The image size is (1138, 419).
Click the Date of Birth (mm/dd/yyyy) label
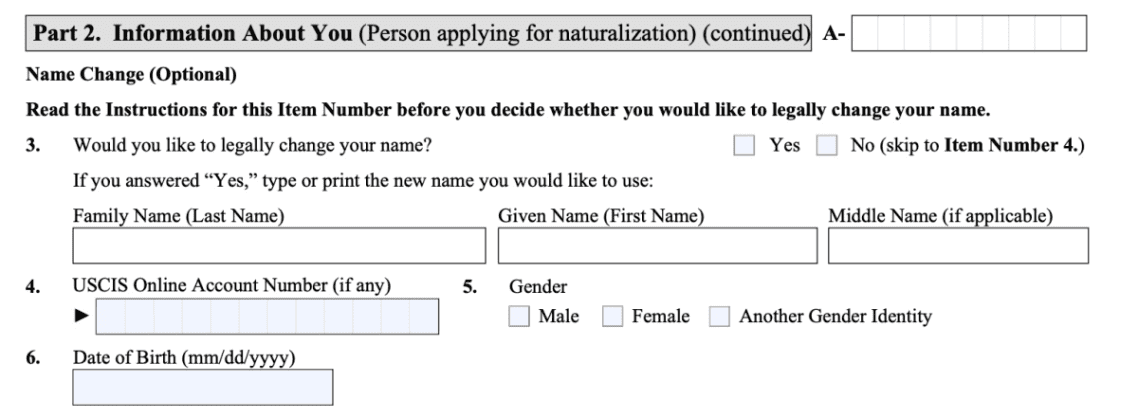click(184, 358)
